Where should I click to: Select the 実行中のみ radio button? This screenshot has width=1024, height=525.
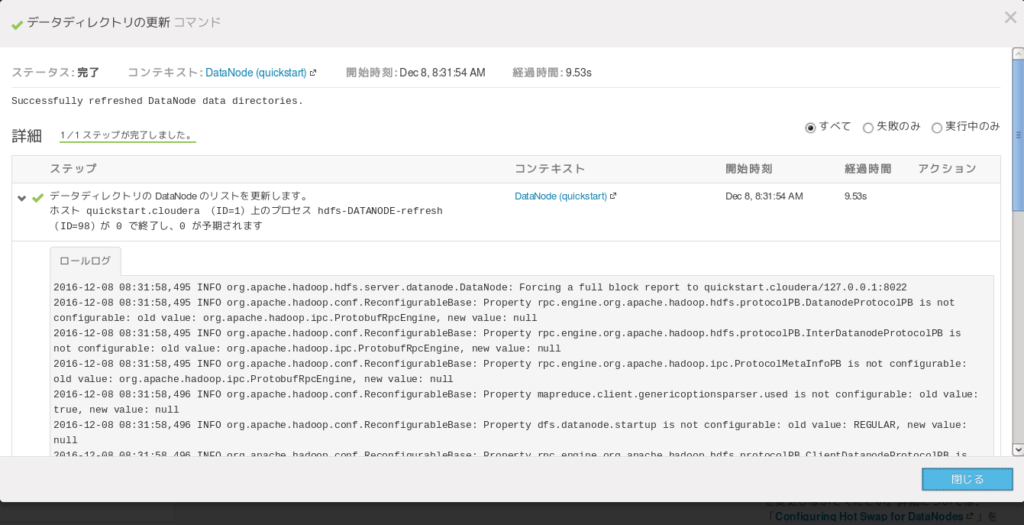pos(936,127)
